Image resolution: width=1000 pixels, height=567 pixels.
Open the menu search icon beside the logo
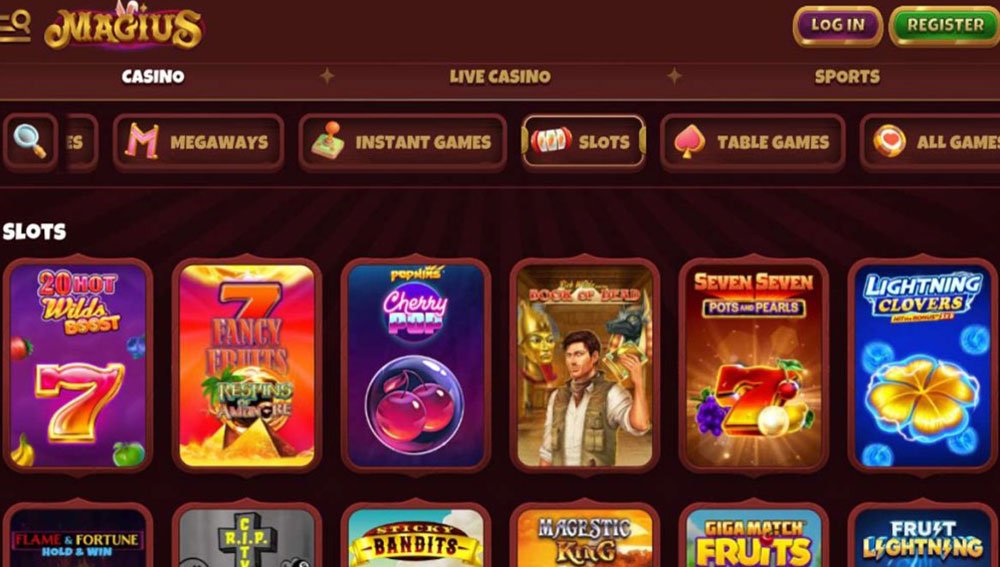pyautogui.click(x=15, y=26)
